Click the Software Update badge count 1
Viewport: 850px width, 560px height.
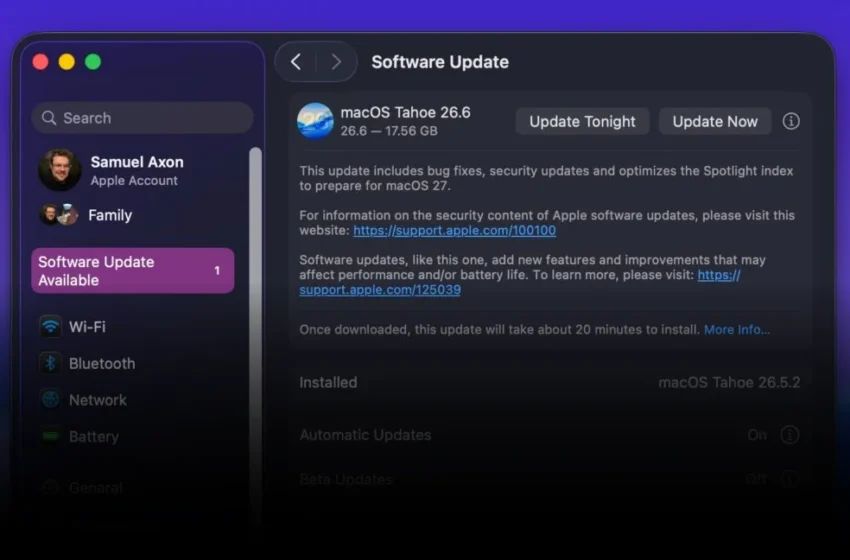[x=217, y=271]
